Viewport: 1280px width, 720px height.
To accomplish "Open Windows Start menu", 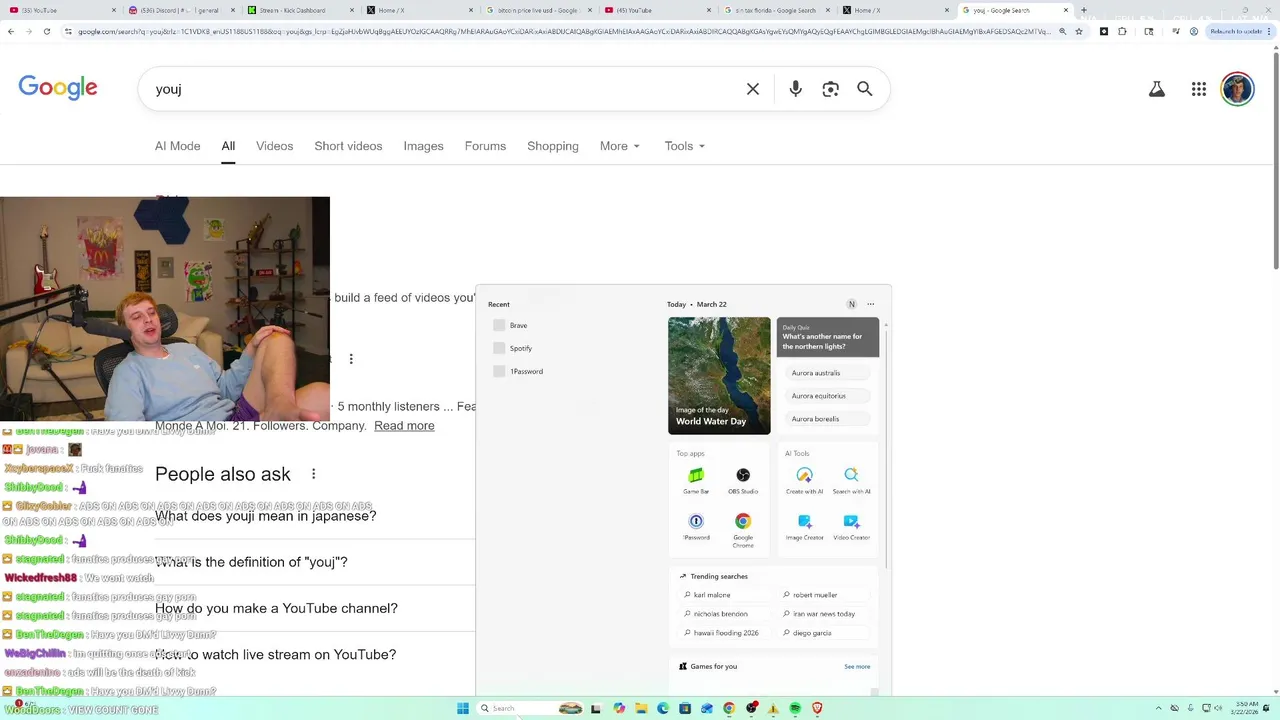I will tap(463, 708).
